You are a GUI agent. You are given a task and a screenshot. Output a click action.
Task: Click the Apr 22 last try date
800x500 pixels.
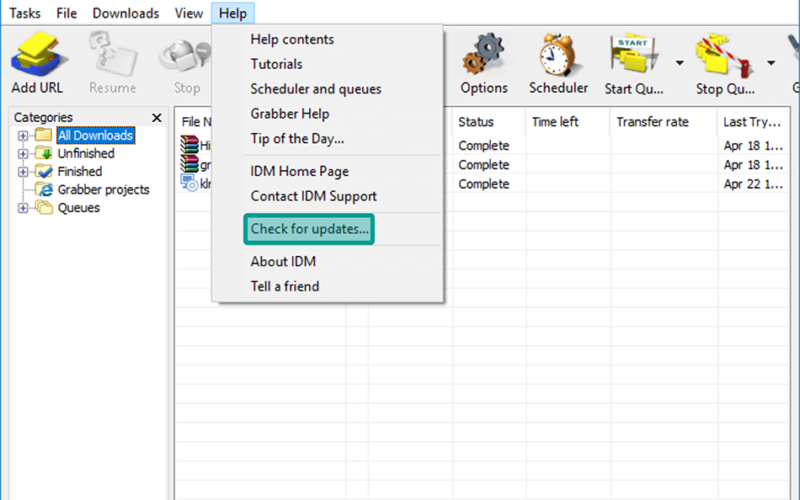click(x=753, y=184)
